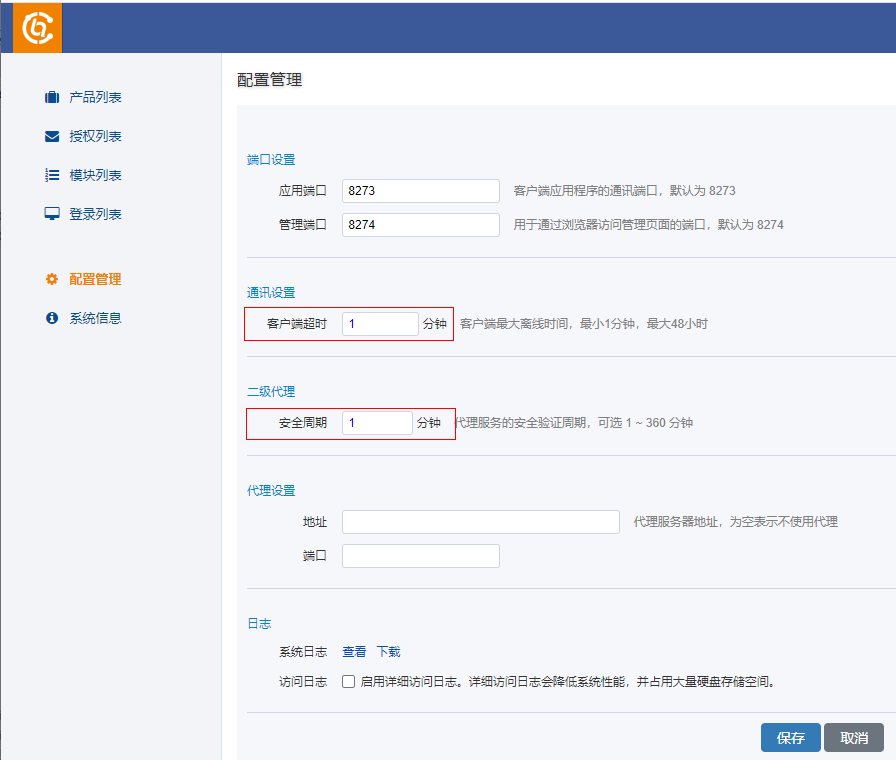Click the orange app logo icon
896x760 pixels.
click(38, 27)
